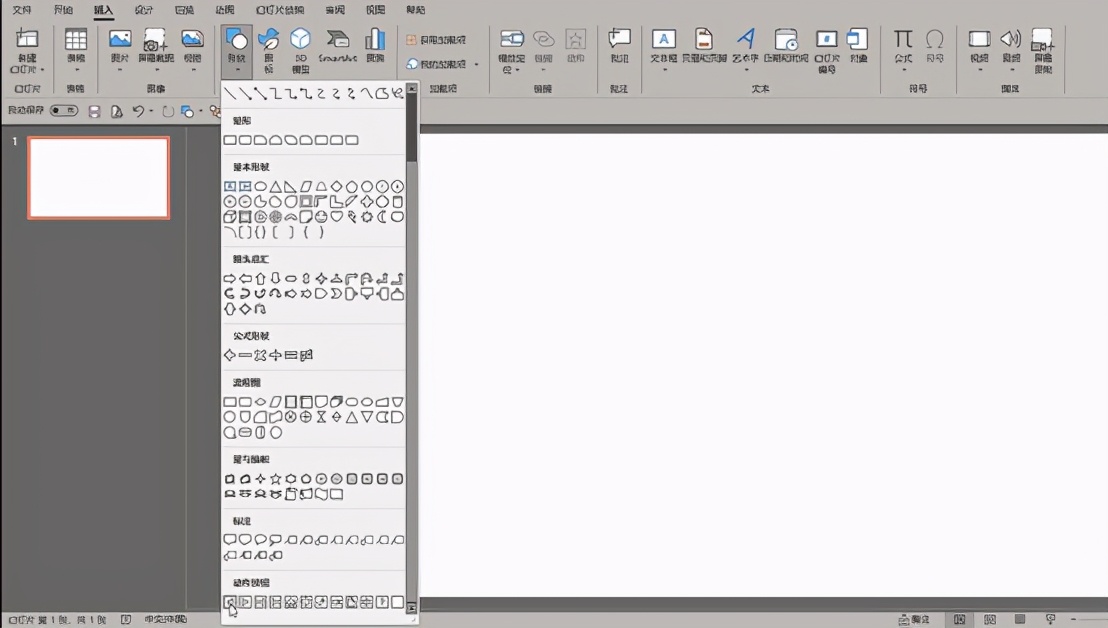
Task: Open the File tab
Action: [22, 10]
